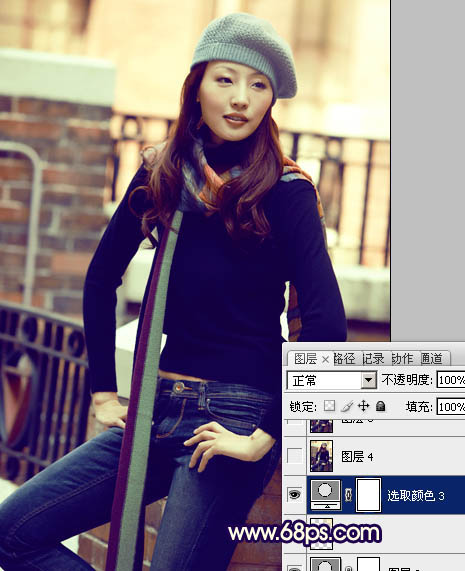Click the 填充 fill value field
Image resolution: width=465 pixels, height=571 pixels.
tap(451, 407)
